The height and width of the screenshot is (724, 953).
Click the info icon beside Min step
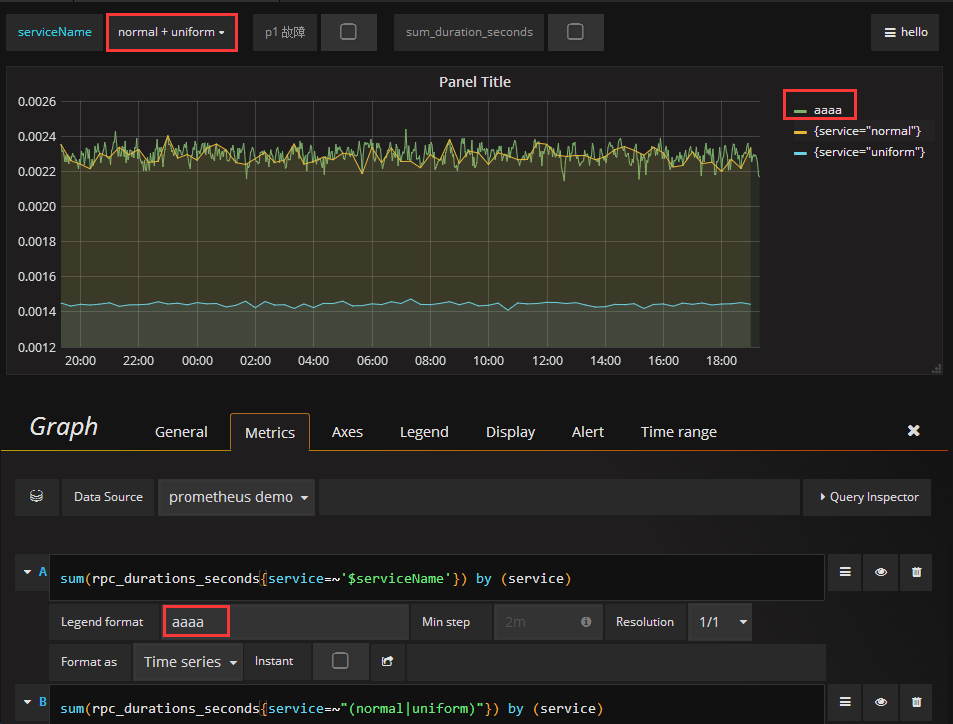[x=584, y=621]
